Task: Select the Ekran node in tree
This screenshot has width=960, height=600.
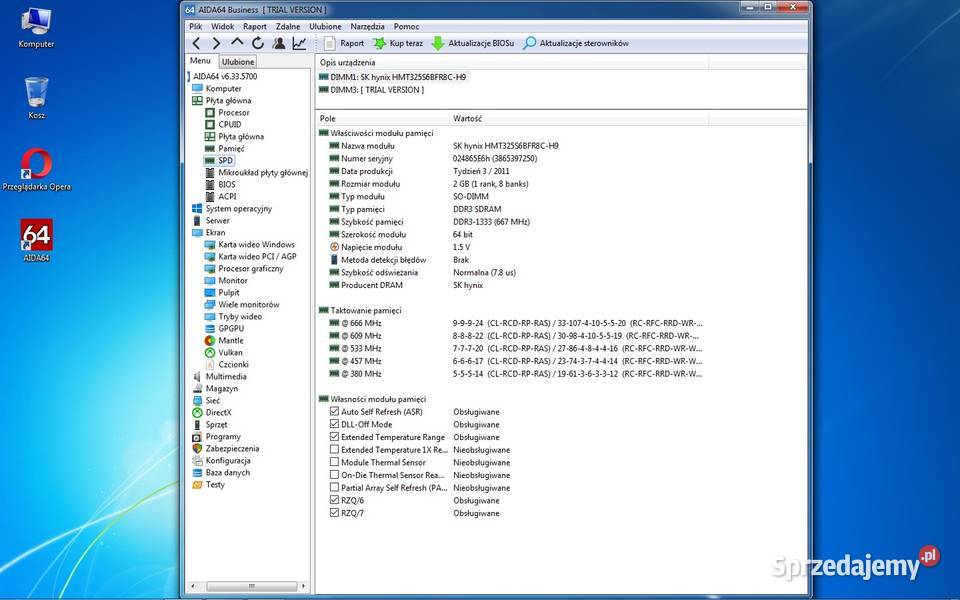Action: 215,233
